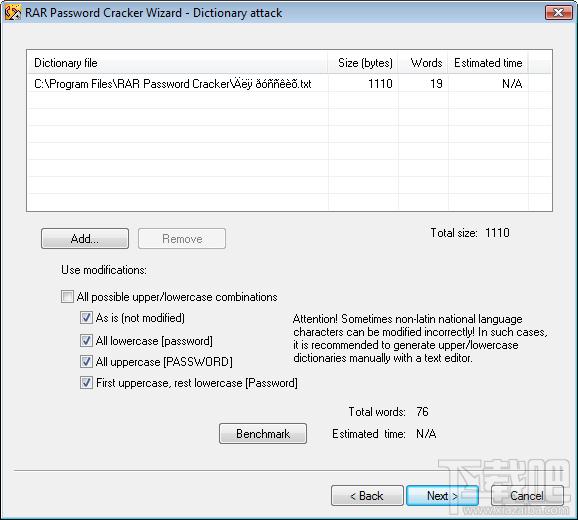Viewport: 578px width, 520px height.
Task: Toggle First uppercase, rest lowercase checkbox
Action: tap(86, 383)
